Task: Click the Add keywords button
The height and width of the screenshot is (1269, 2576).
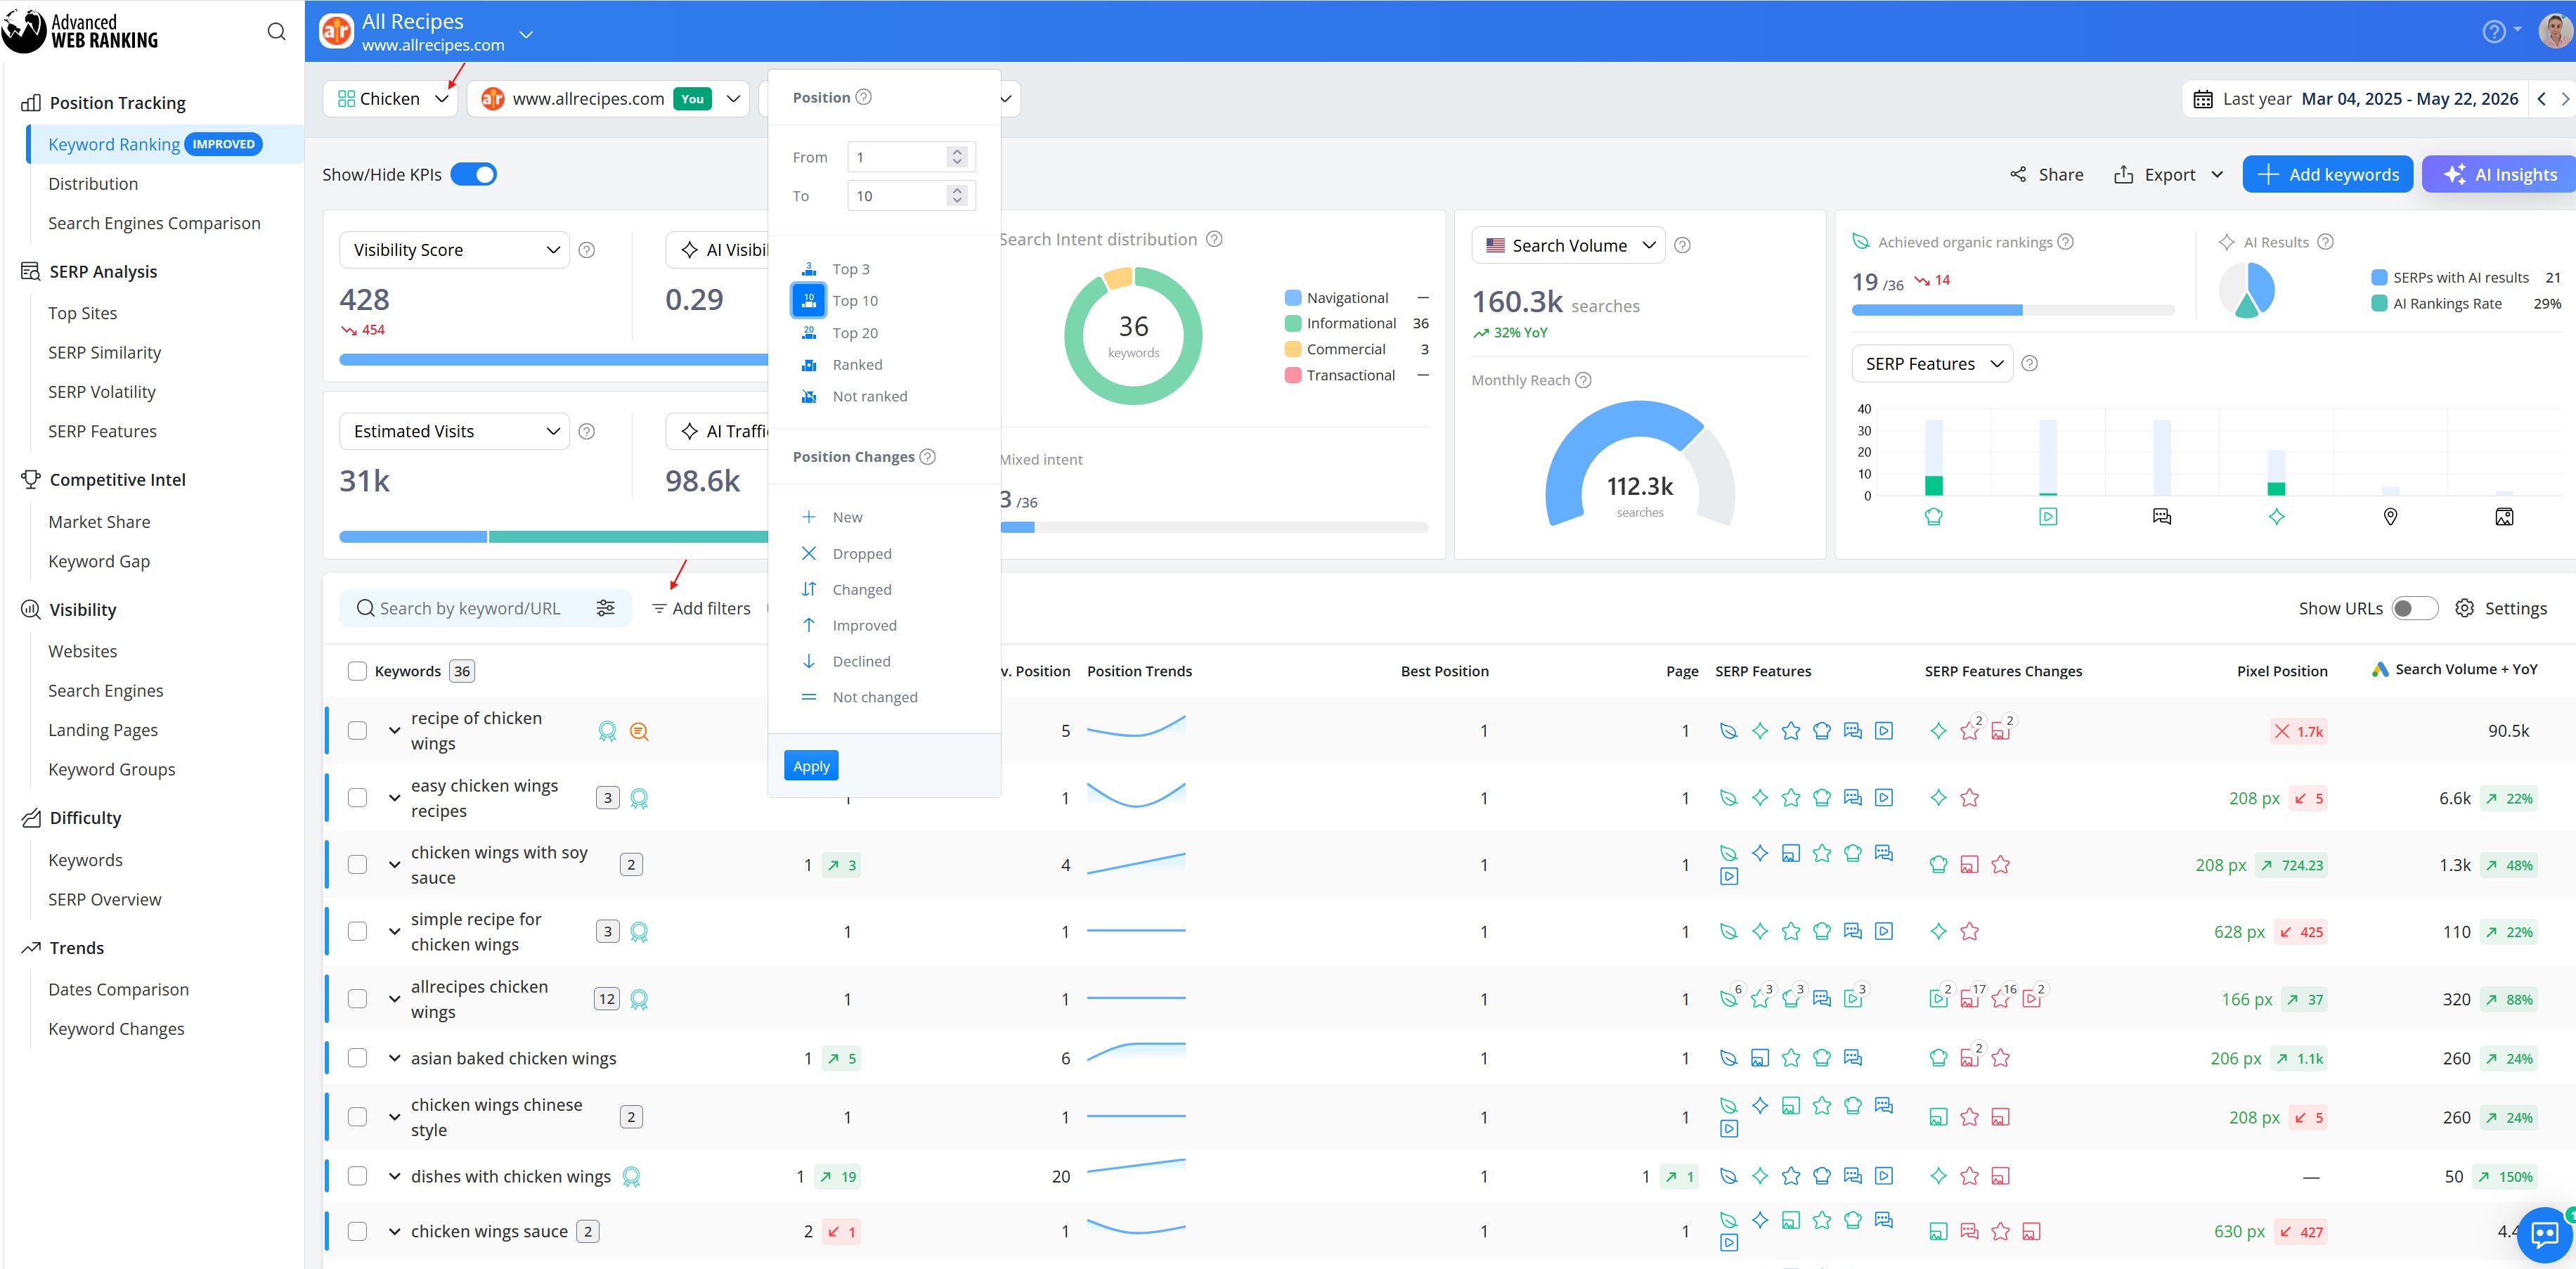Action: pos(2327,174)
